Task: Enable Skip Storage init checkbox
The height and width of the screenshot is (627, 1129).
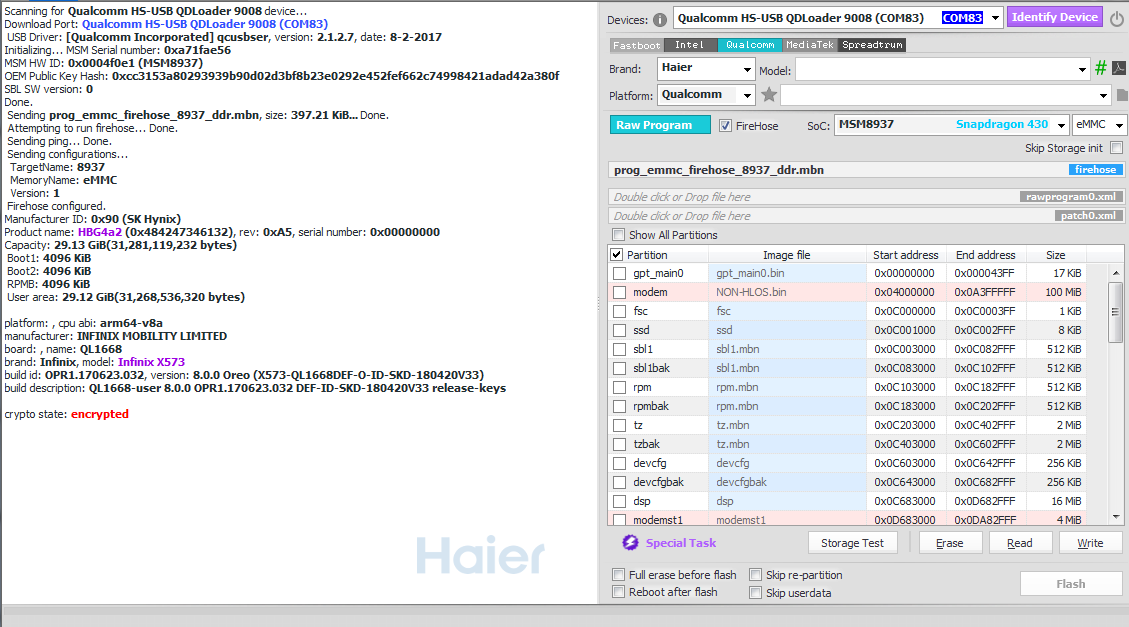Action: click(x=1116, y=148)
